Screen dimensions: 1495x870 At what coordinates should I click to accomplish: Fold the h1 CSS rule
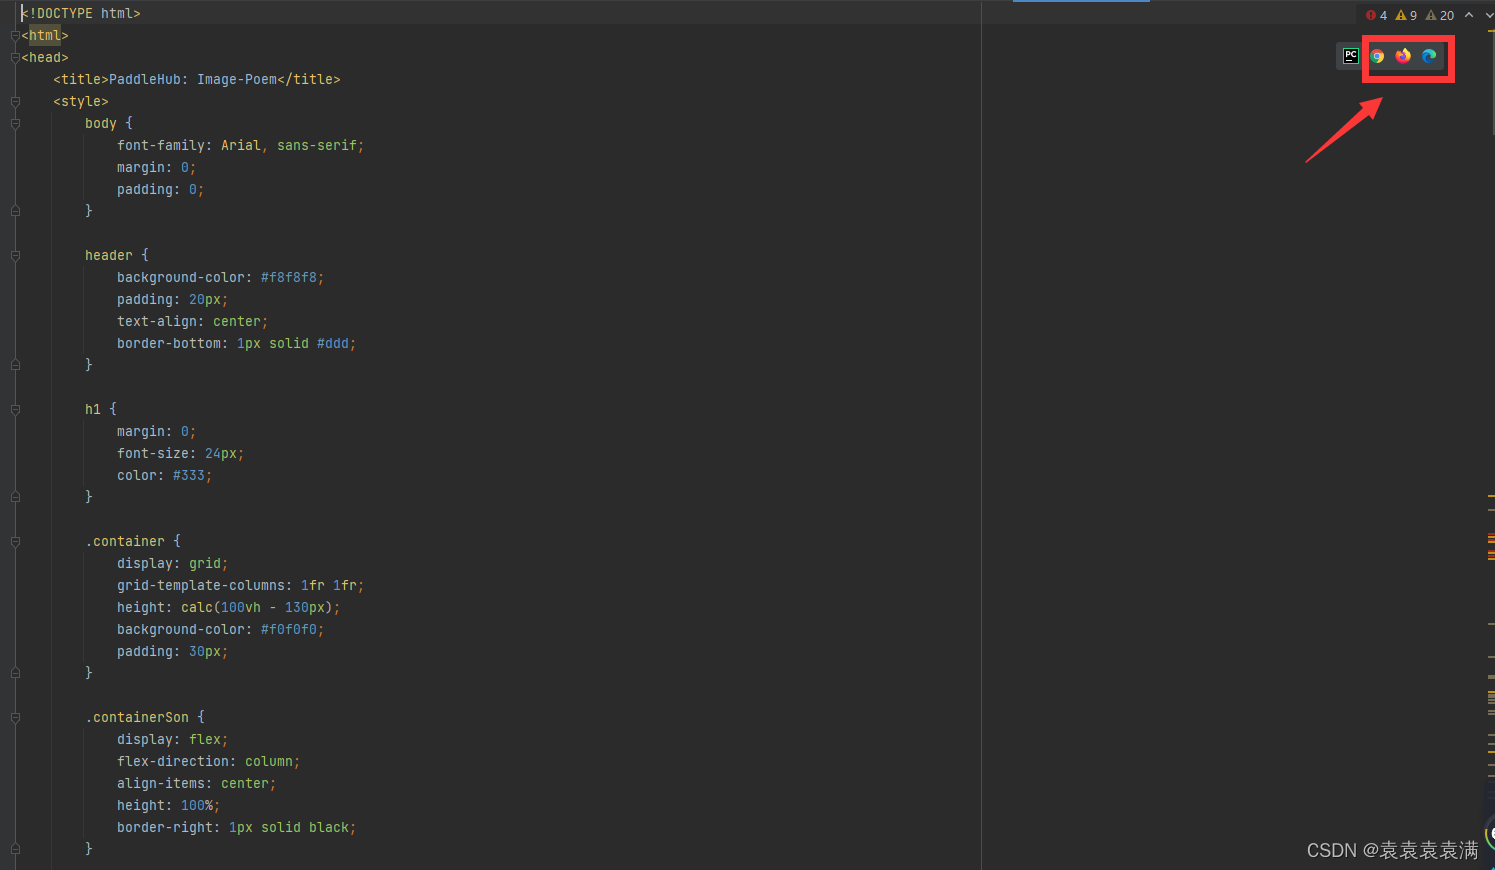(15, 410)
